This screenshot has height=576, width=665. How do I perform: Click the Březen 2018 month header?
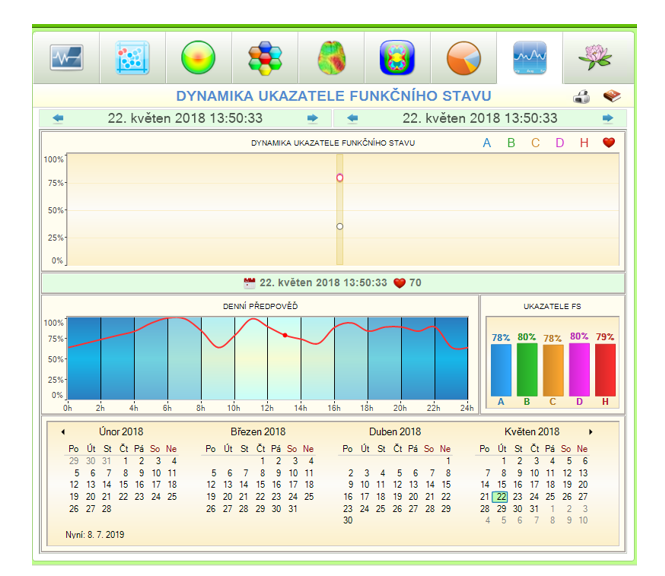coord(258,432)
